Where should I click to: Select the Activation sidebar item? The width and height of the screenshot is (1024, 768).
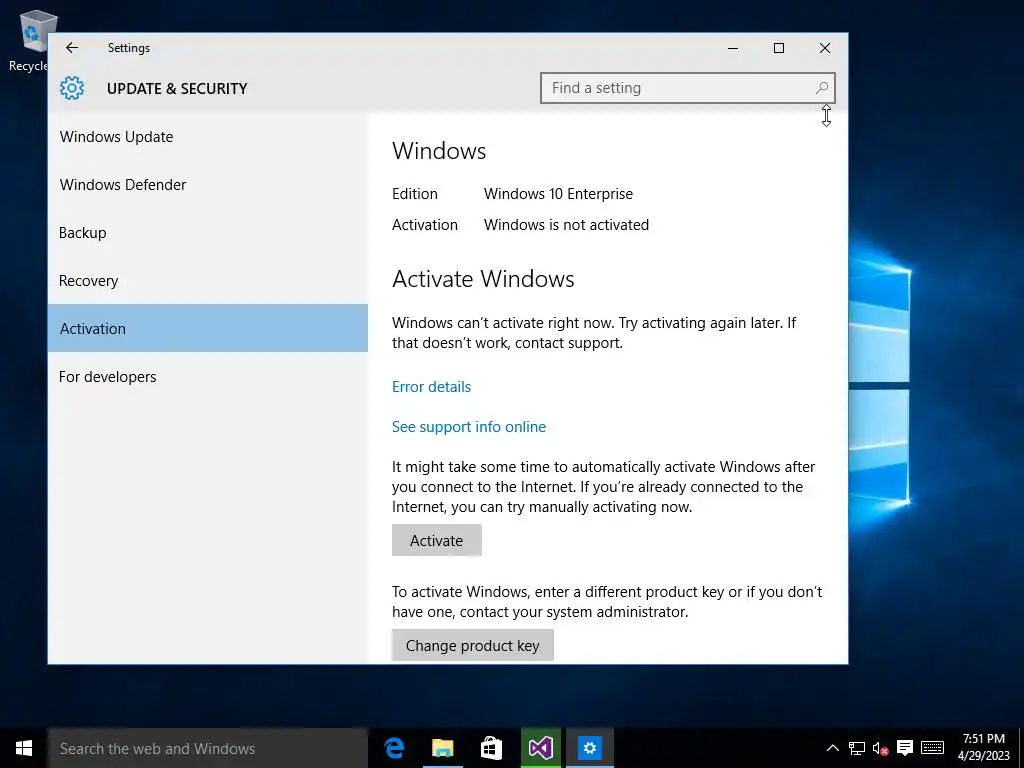click(208, 328)
